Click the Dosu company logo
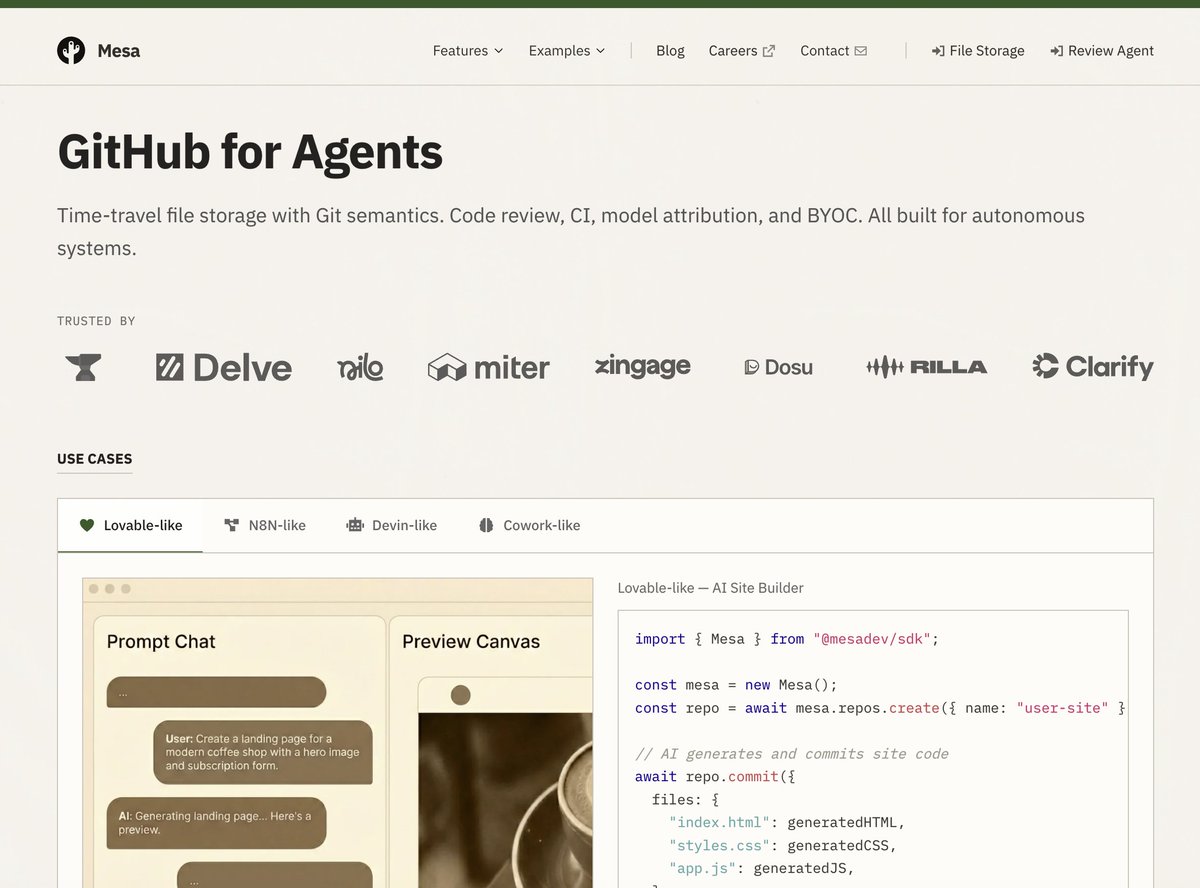This screenshot has width=1200, height=888. pyautogui.click(x=779, y=367)
